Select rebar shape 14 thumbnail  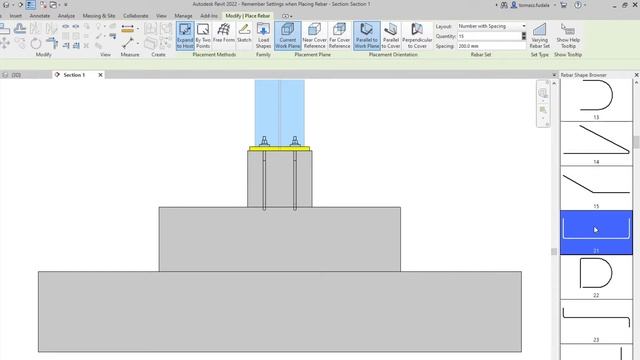(x=596, y=144)
